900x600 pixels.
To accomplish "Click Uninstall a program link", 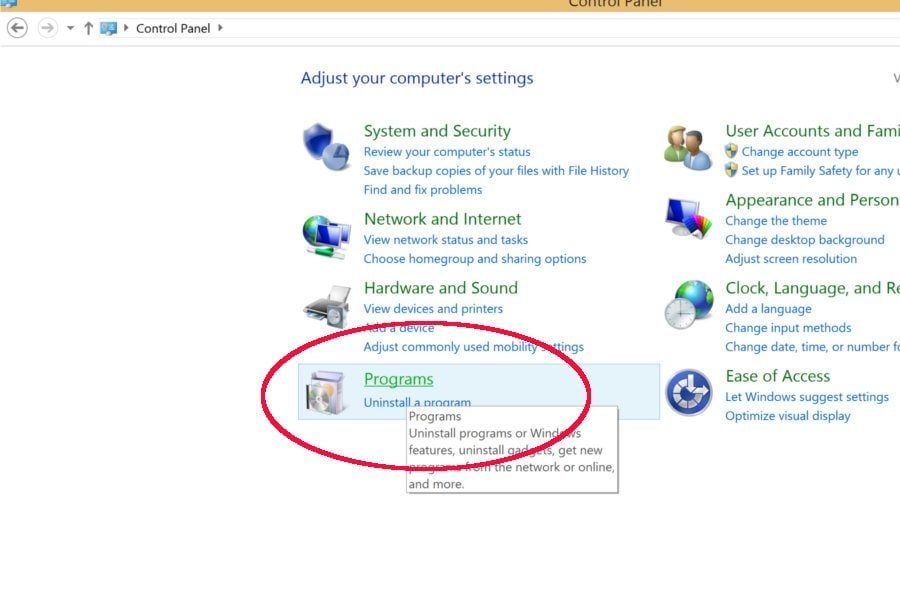I will [x=417, y=402].
